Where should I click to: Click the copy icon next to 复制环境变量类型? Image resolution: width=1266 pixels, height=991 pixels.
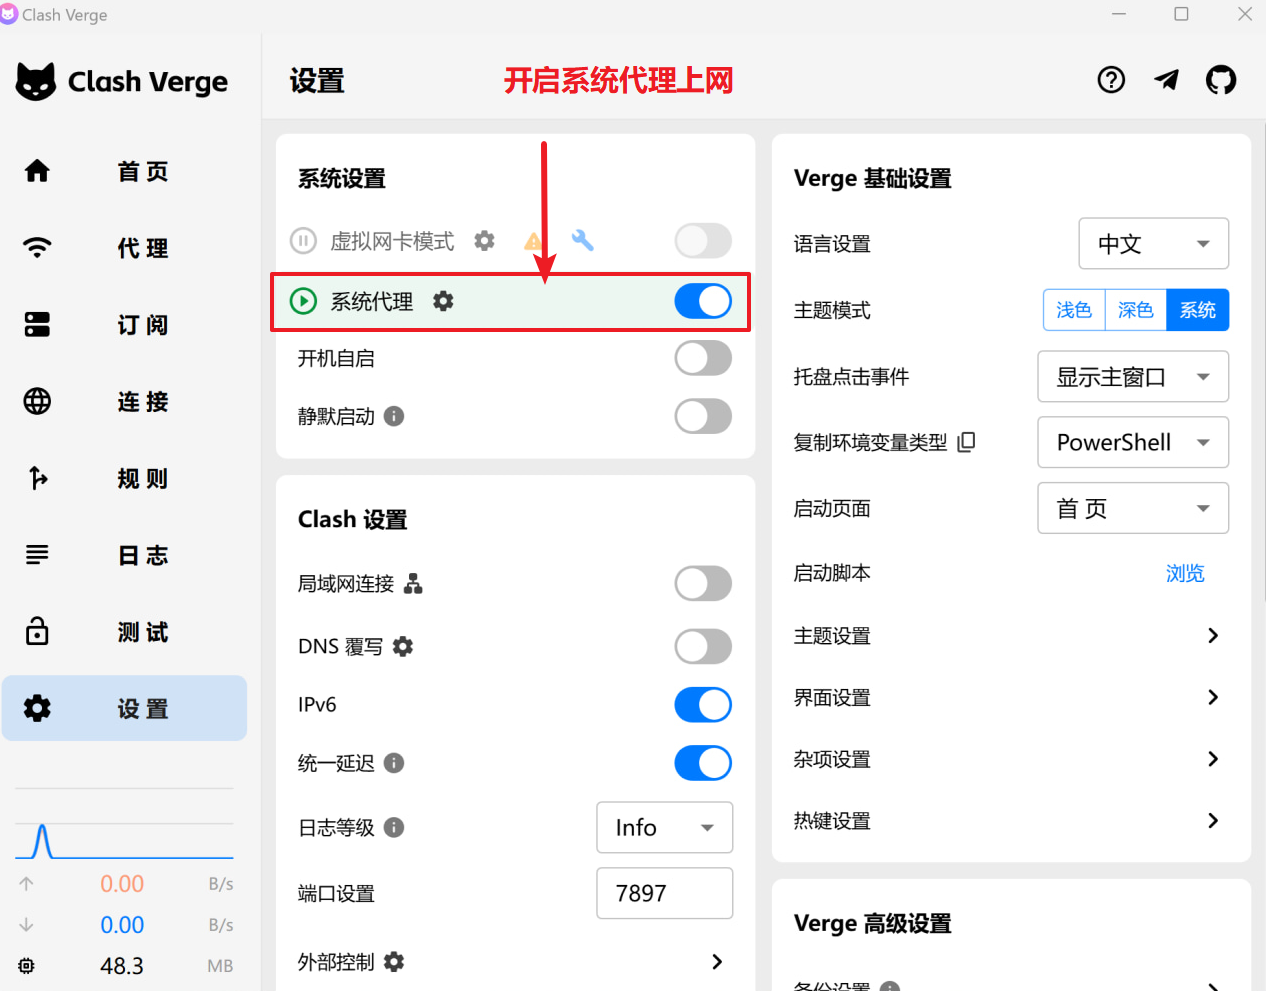pyautogui.click(x=966, y=442)
